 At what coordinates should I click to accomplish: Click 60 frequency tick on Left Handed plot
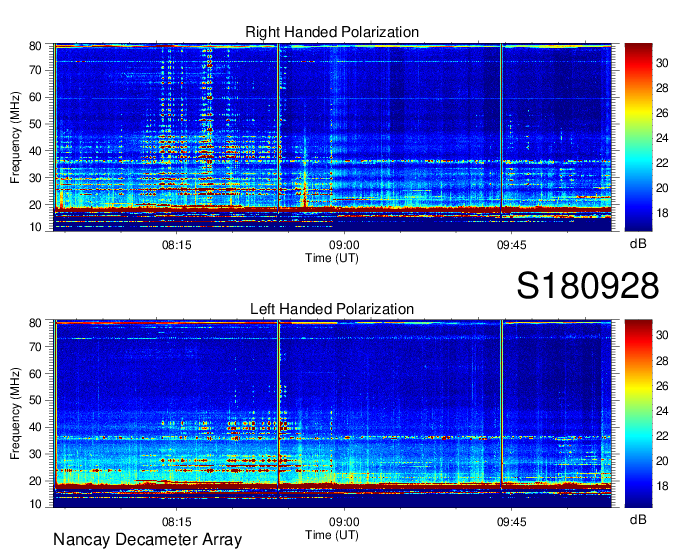[x=35, y=373]
